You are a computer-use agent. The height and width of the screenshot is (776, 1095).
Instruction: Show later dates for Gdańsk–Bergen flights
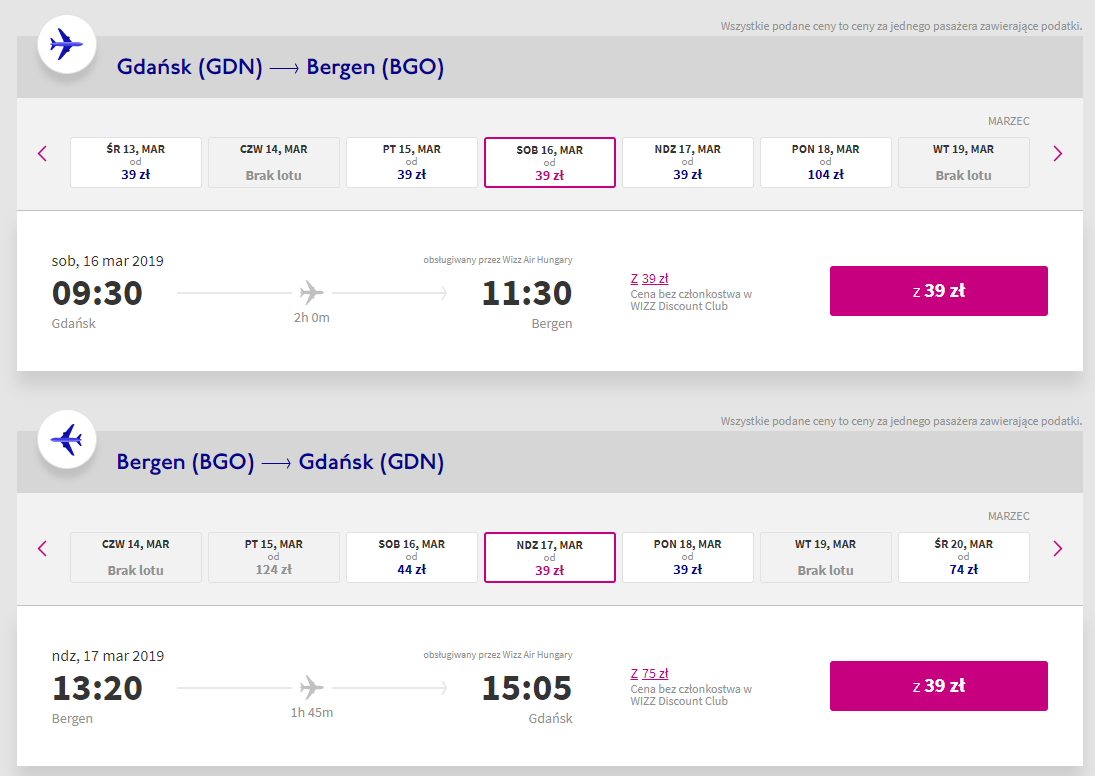pos(1057,154)
